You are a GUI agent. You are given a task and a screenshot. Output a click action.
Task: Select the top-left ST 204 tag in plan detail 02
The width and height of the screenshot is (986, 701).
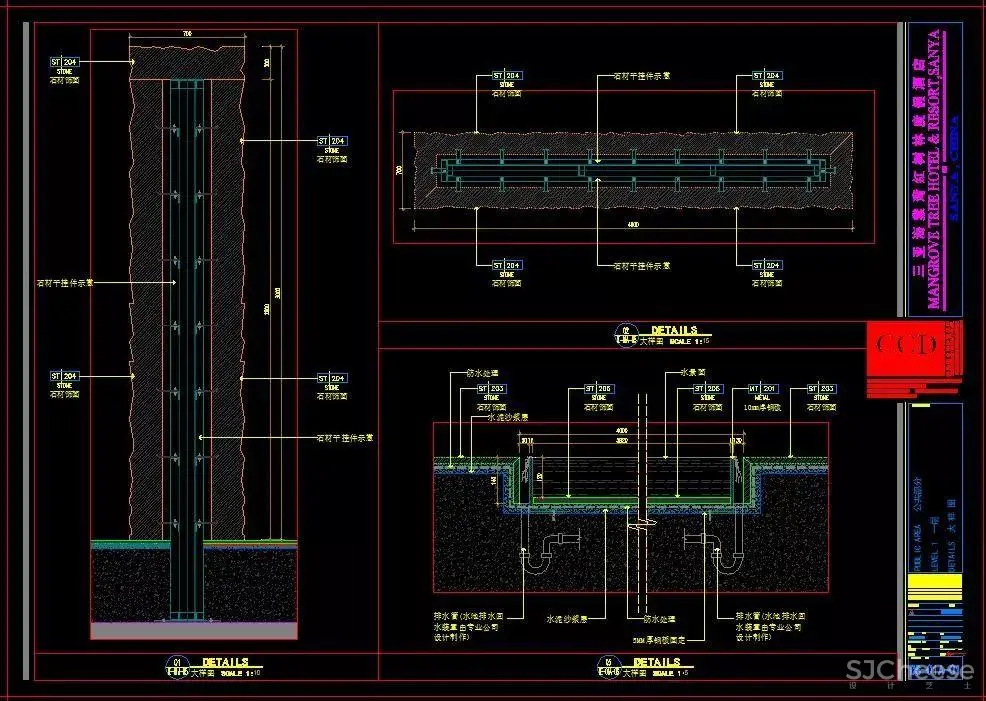coord(507,76)
